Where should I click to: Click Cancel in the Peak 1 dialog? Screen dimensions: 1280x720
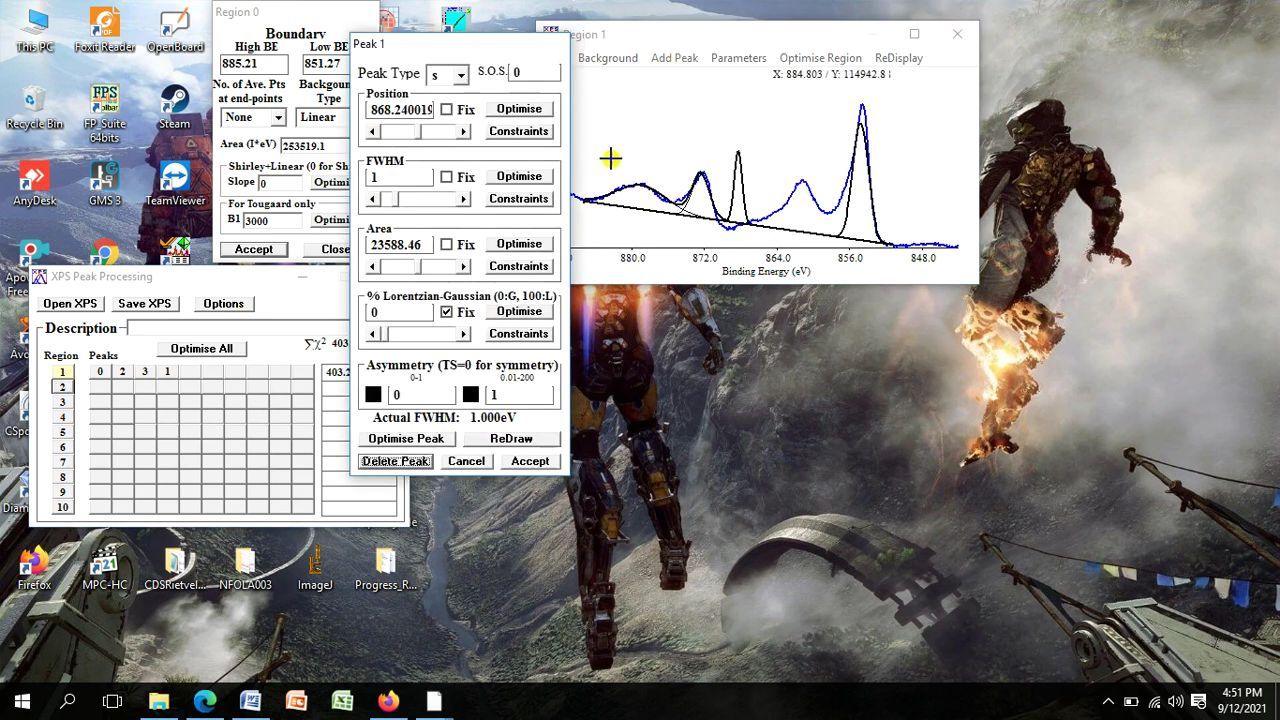[x=466, y=461]
